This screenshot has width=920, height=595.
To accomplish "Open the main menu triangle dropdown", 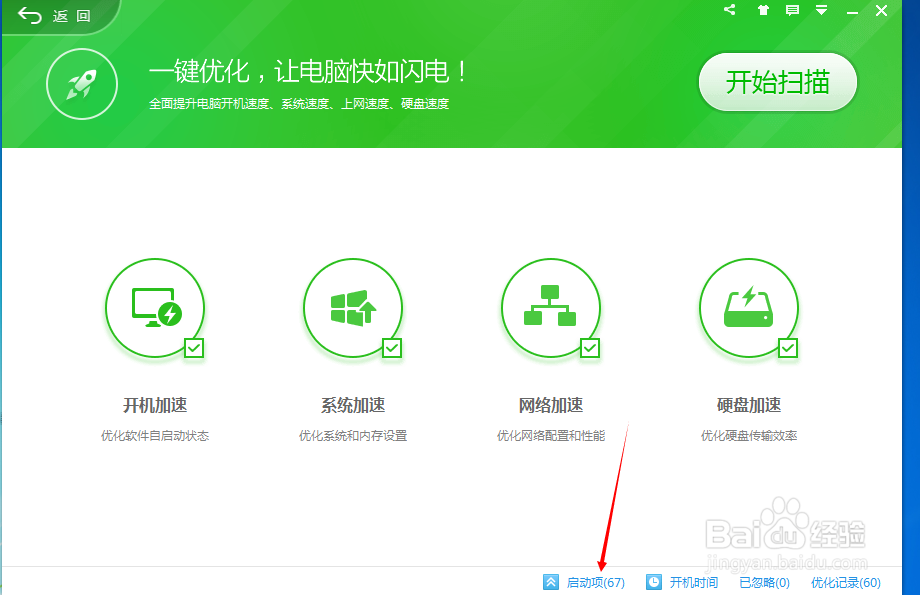I will click(x=821, y=11).
